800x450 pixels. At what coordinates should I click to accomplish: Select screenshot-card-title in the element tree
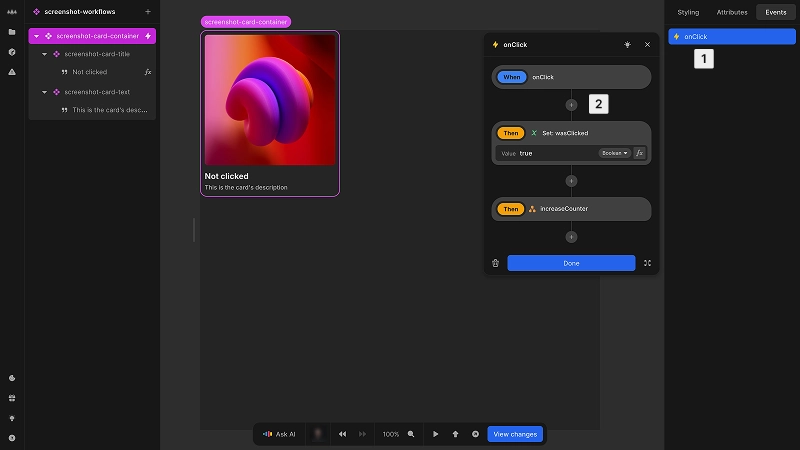tap(97, 54)
